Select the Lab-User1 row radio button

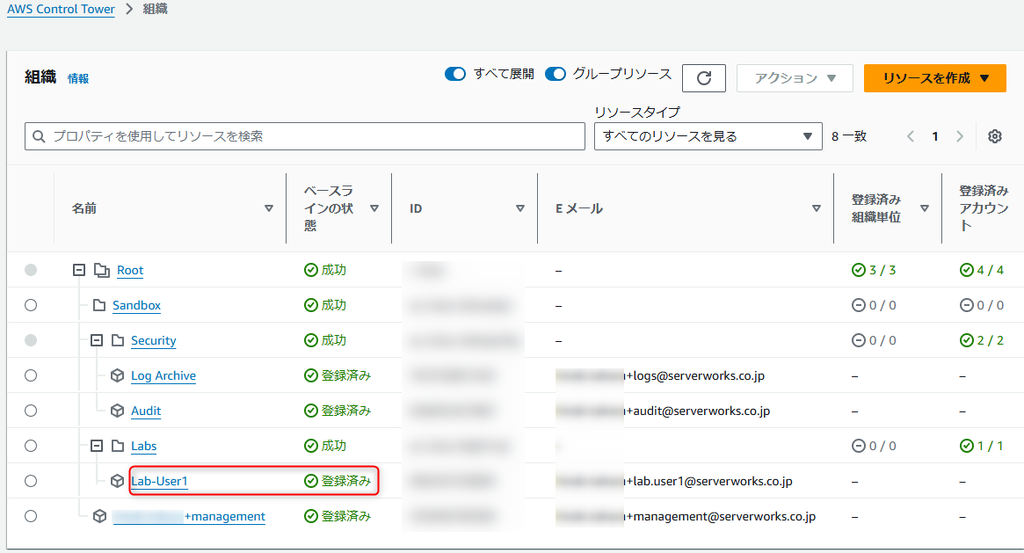(x=31, y=481)
